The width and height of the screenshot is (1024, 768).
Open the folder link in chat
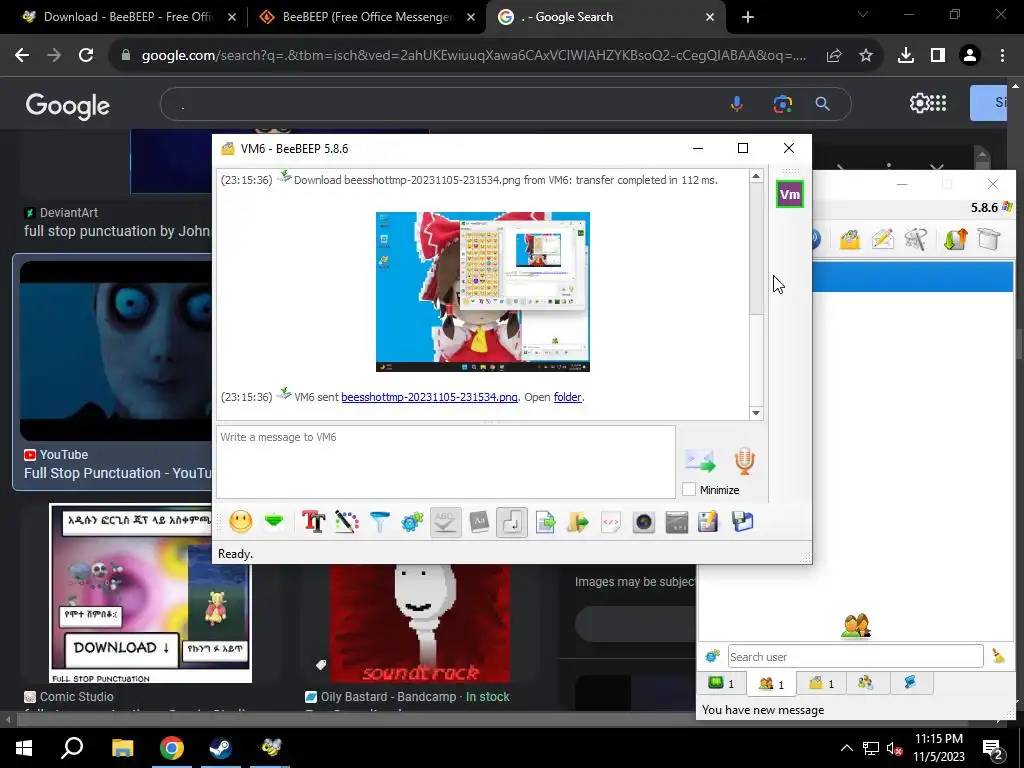click(567, 397)
